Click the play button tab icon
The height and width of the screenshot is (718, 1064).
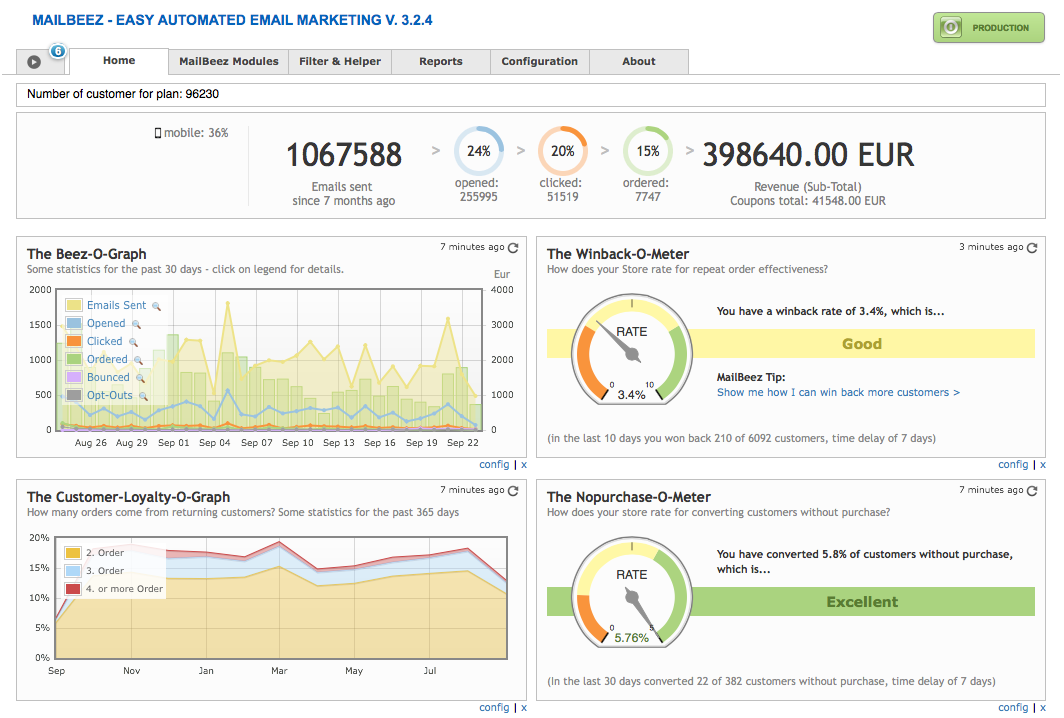click(34, 62)
